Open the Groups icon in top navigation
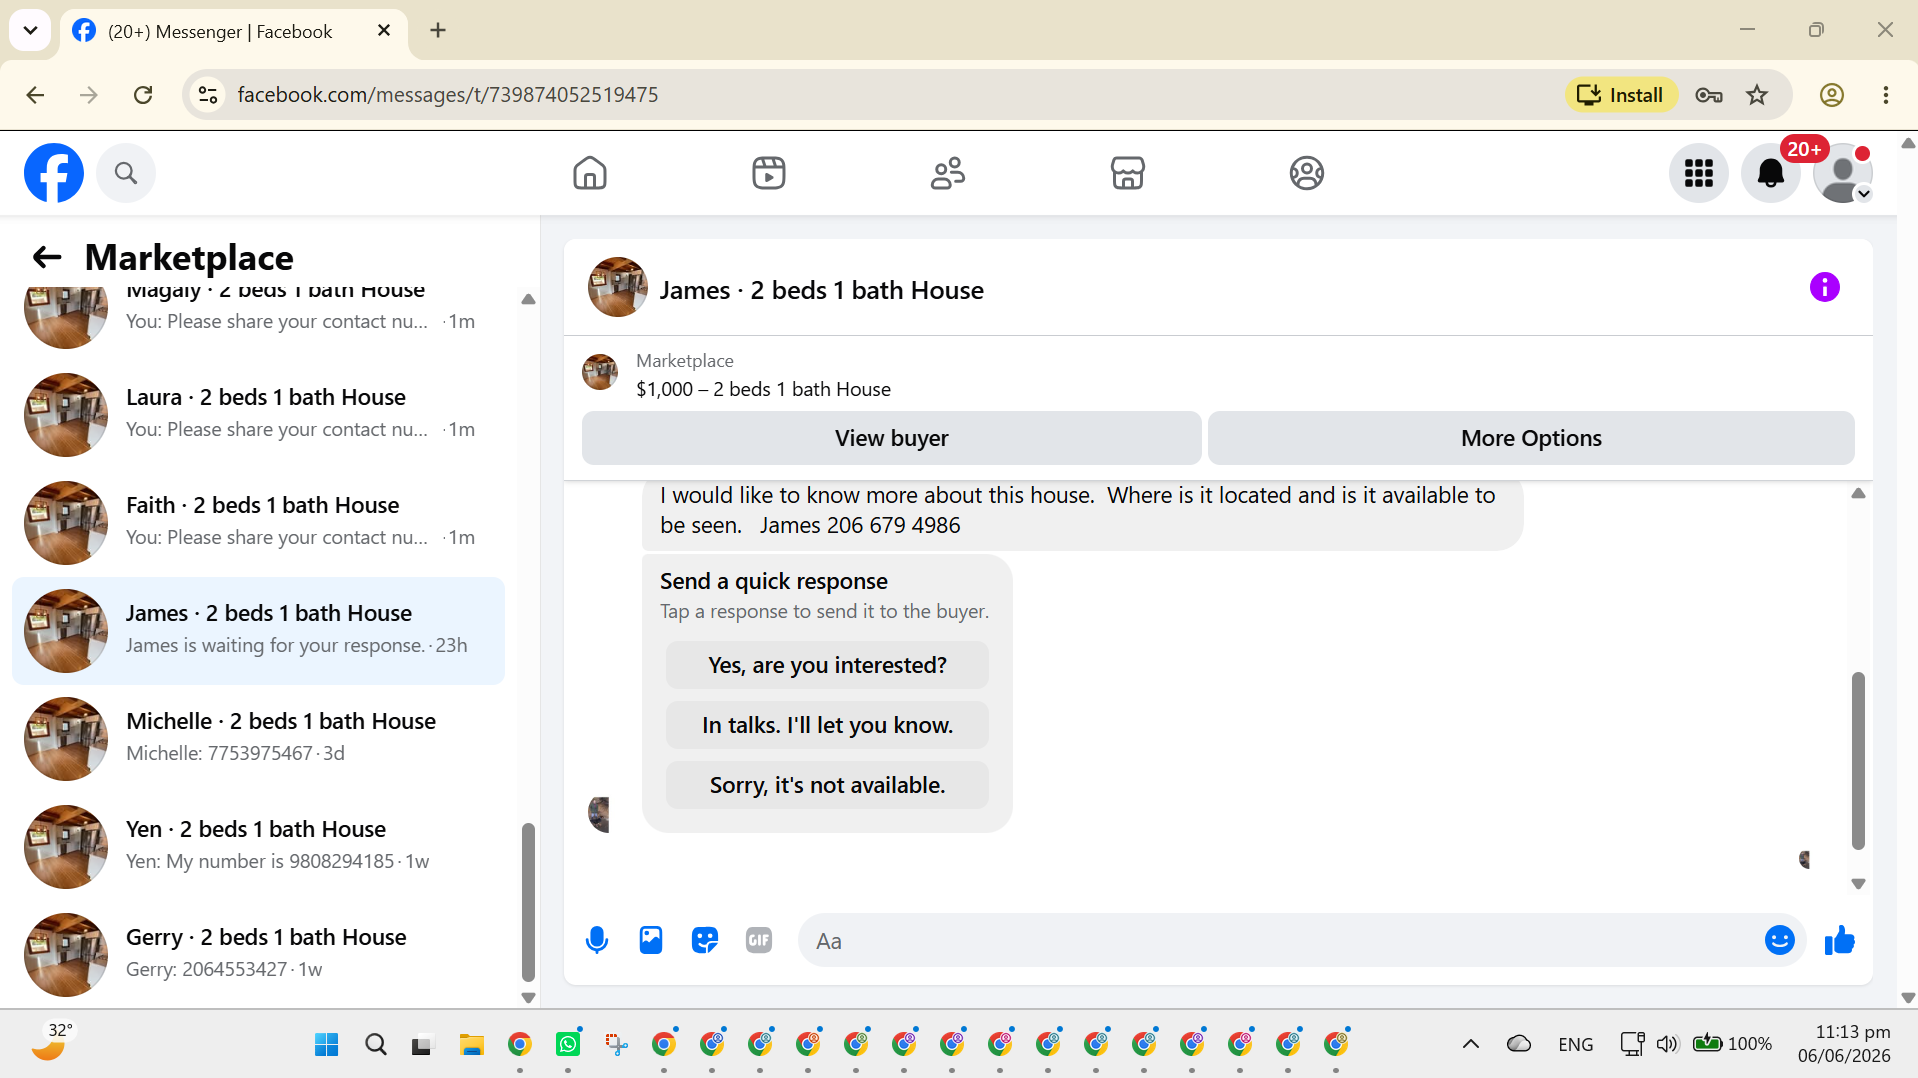Viewport: 1918px width, 1078px height. (x=1306, y=173)
